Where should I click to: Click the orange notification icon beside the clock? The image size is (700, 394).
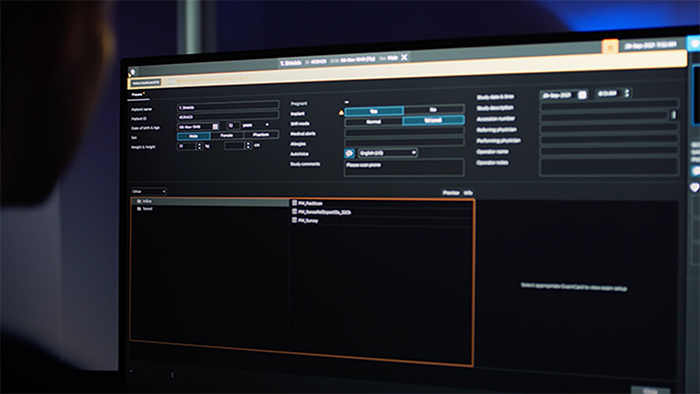point(610,46)
